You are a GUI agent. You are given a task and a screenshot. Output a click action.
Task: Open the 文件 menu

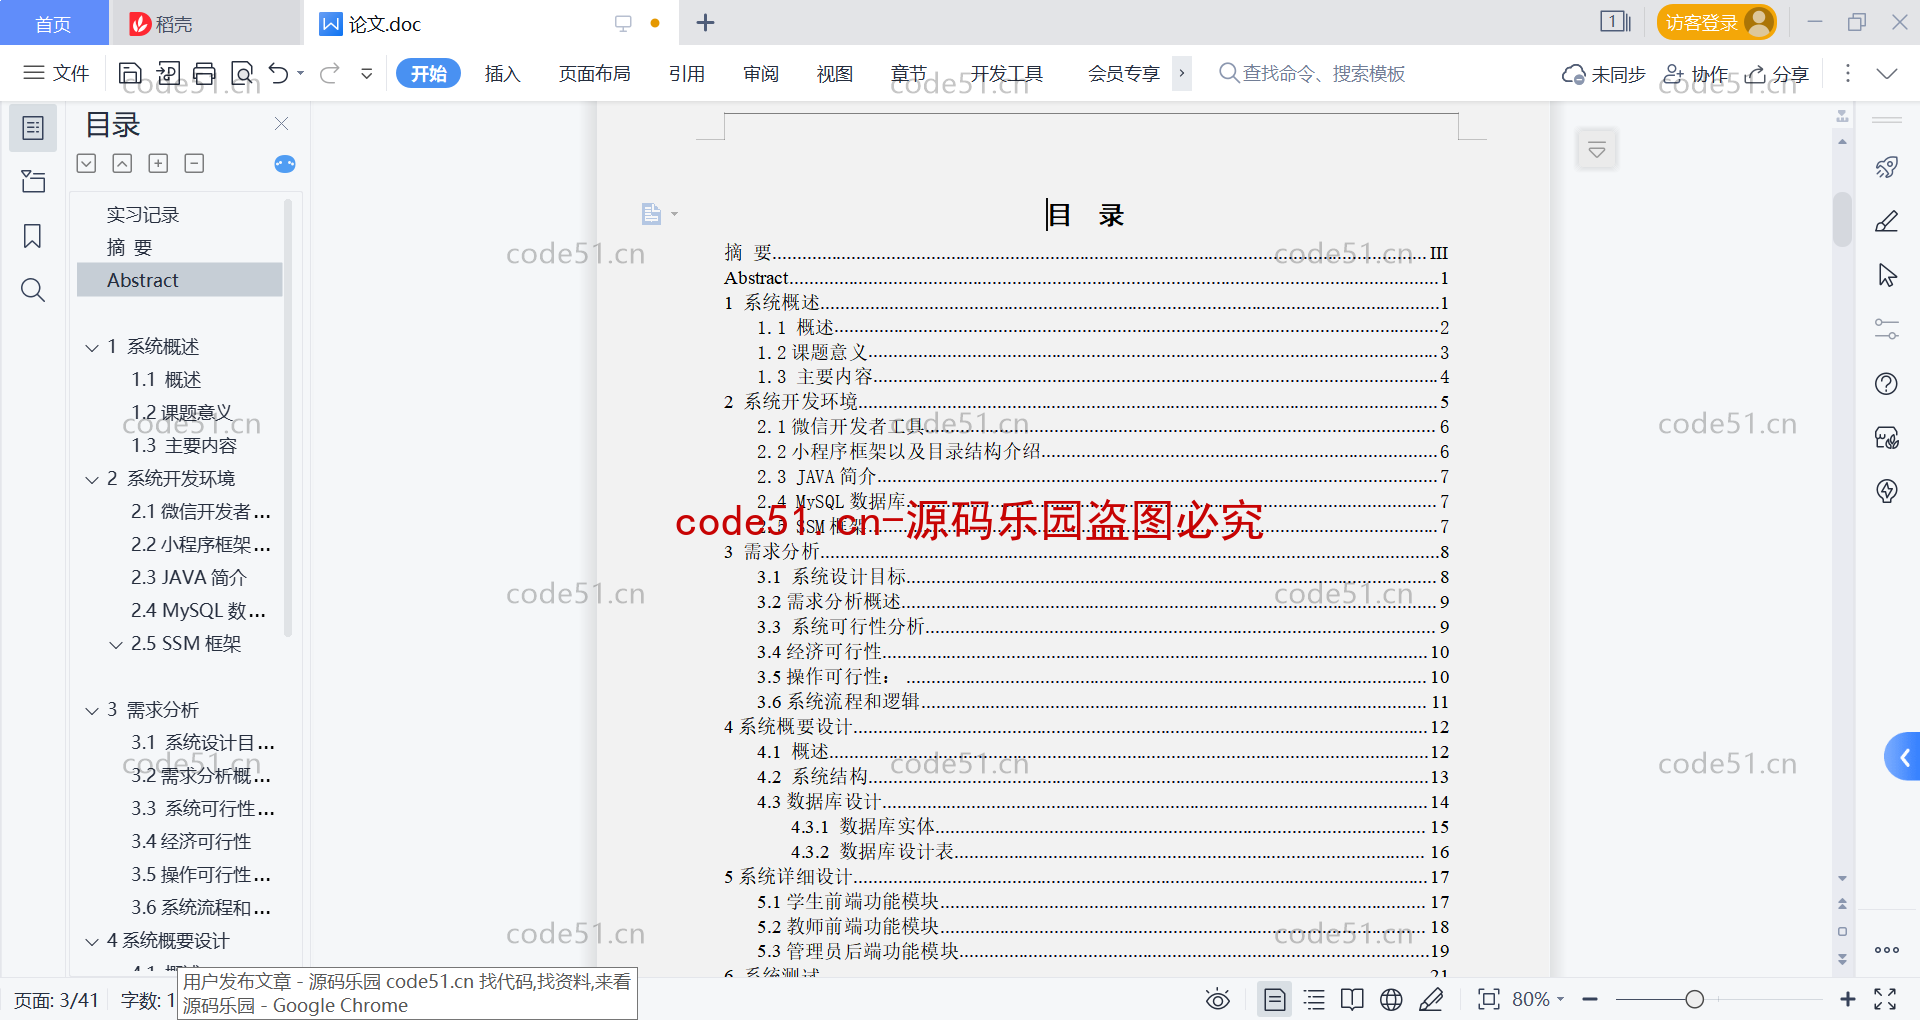[56, 73]
